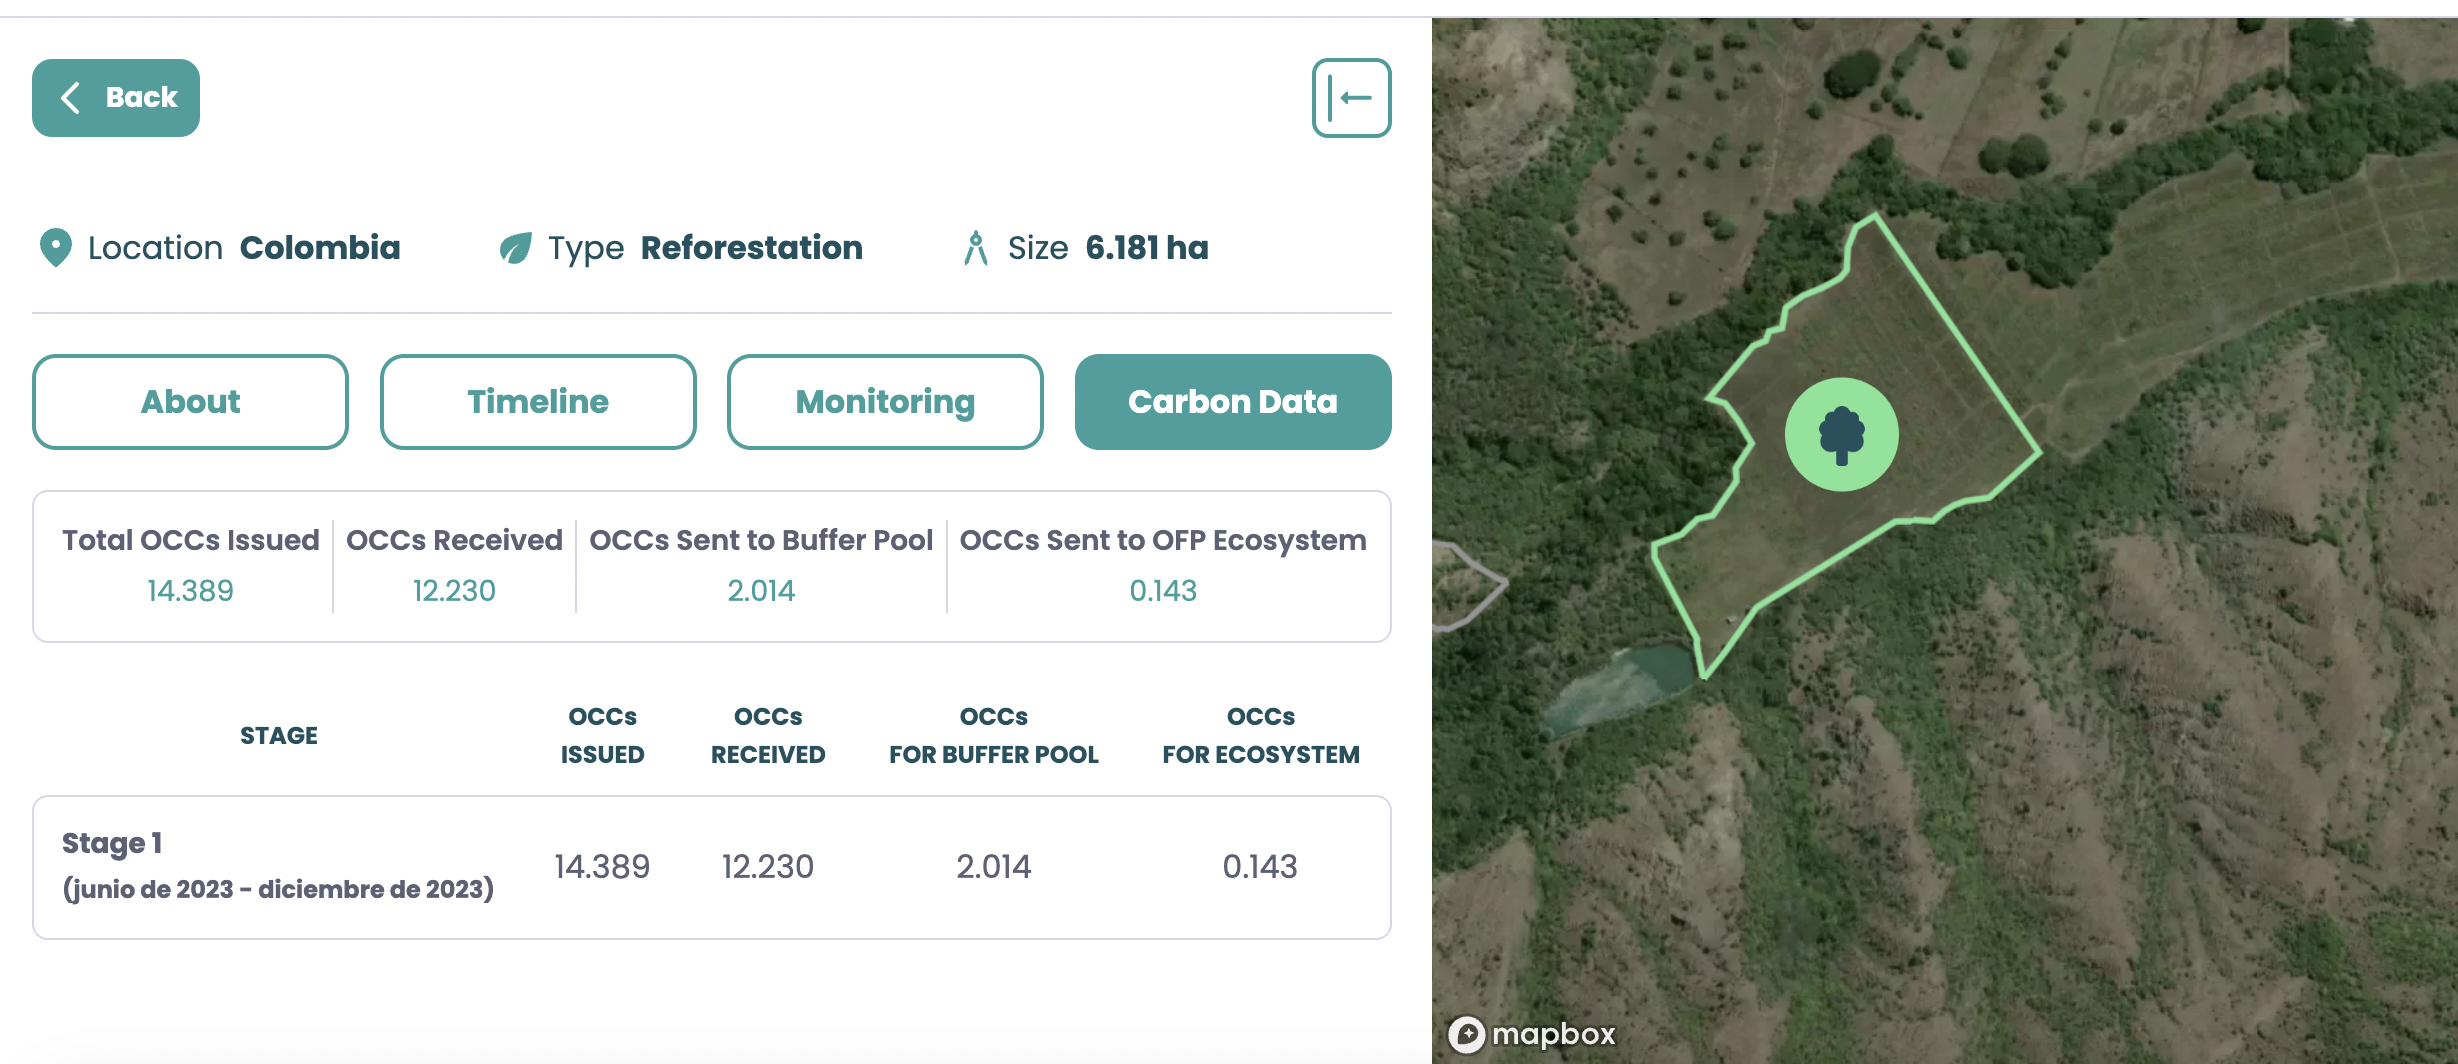Click the Reforestation type label

pyautogui.click(x=751, y=248)
